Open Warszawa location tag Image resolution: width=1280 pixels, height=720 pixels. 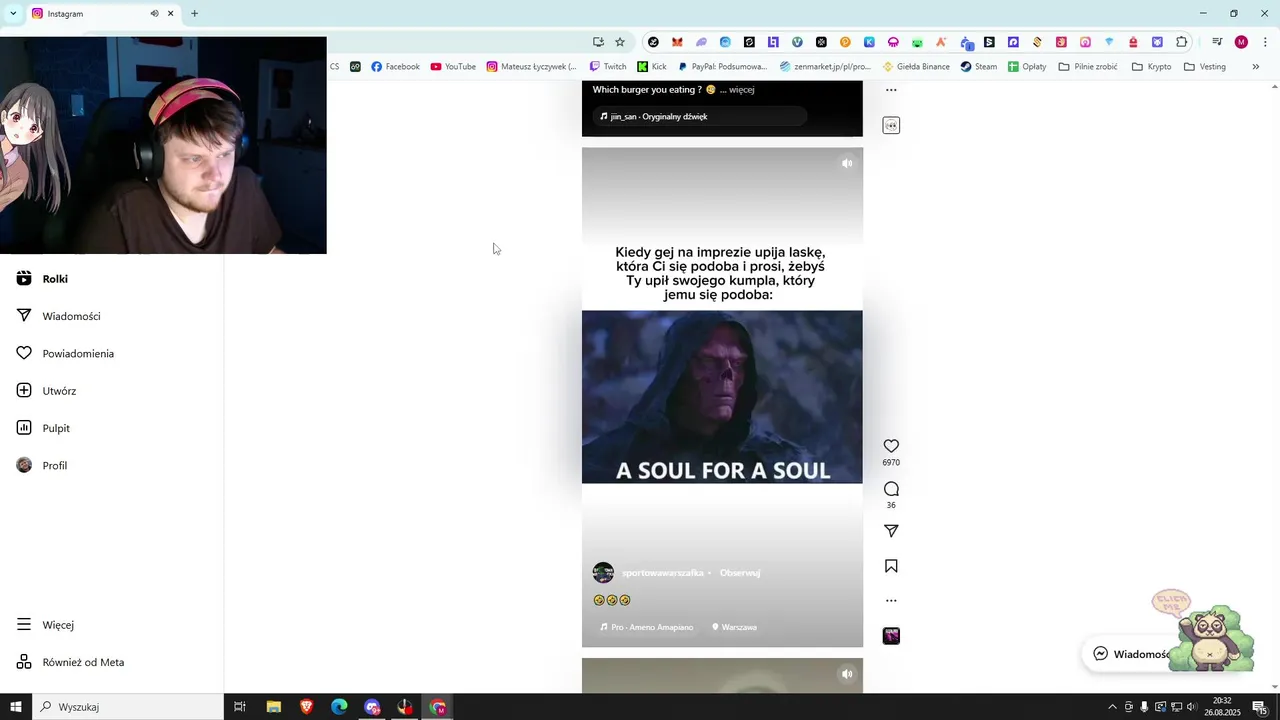click(734, 627)
